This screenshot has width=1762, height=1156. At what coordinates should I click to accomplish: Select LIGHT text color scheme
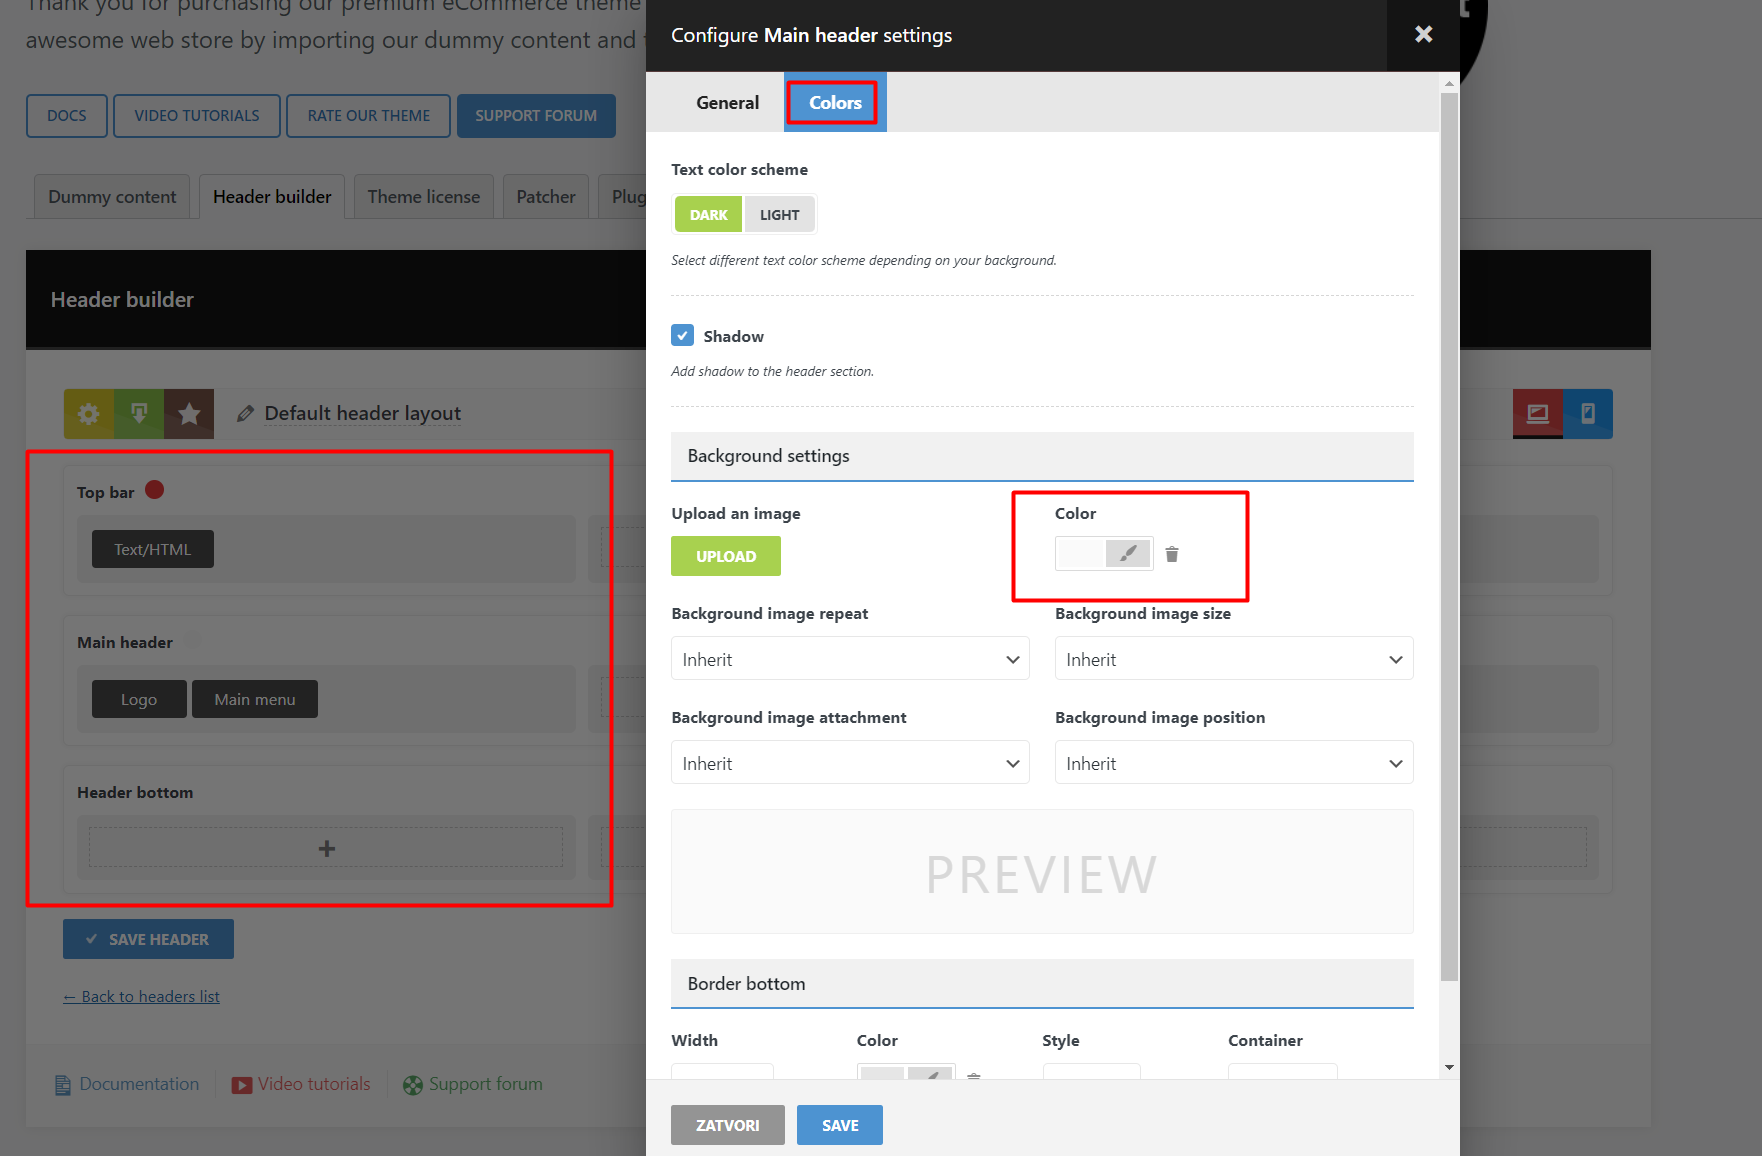click(x=779, y=214)
